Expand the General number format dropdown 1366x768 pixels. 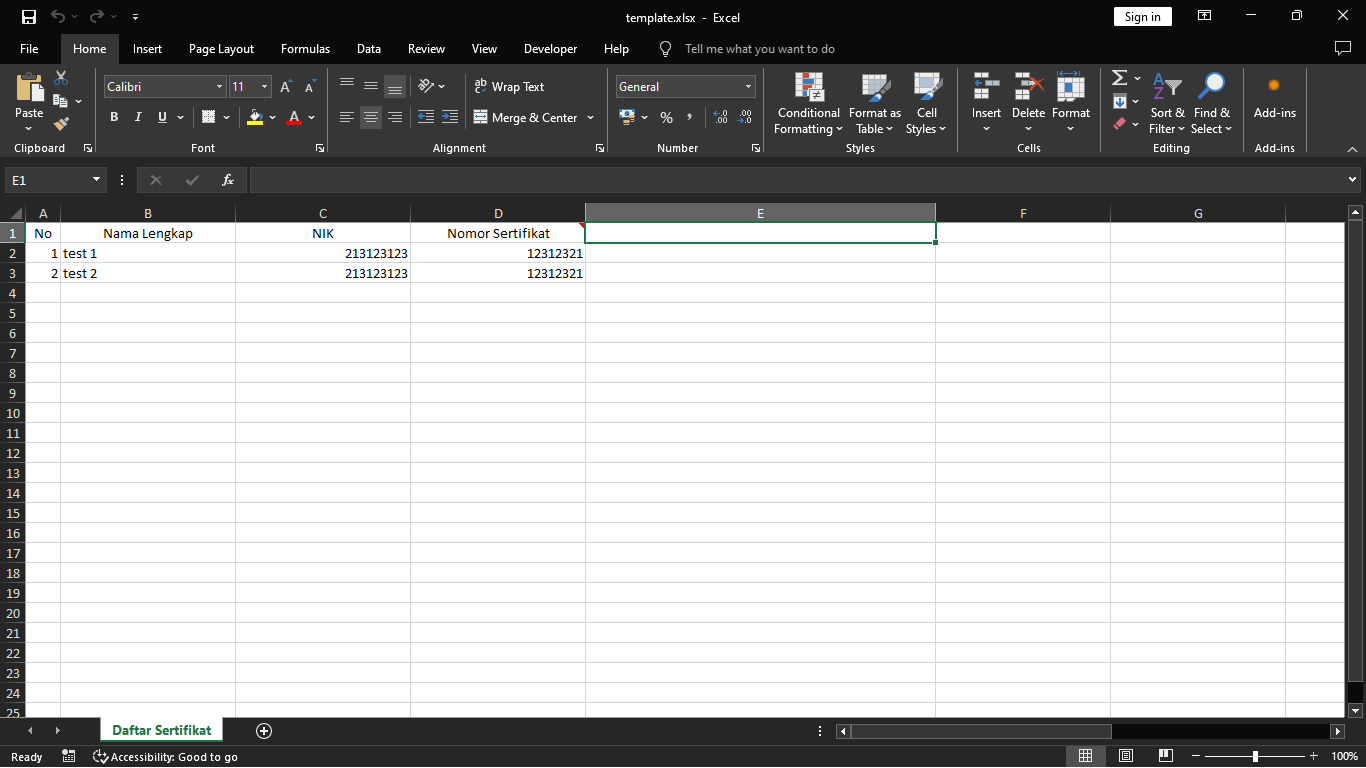point(748,87)
